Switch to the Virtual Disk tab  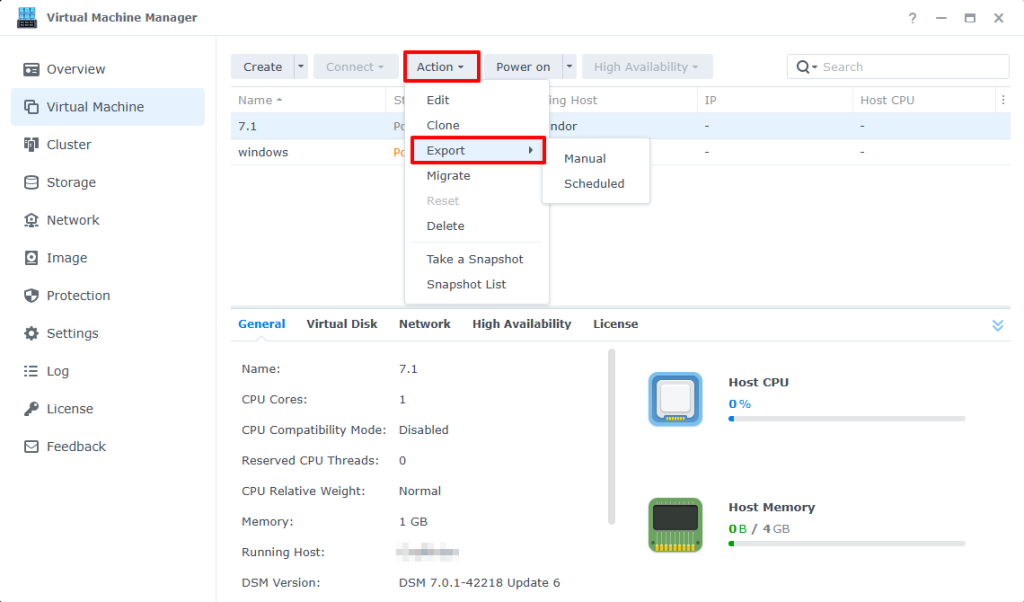pyautogui.click(x=342, y=324)
